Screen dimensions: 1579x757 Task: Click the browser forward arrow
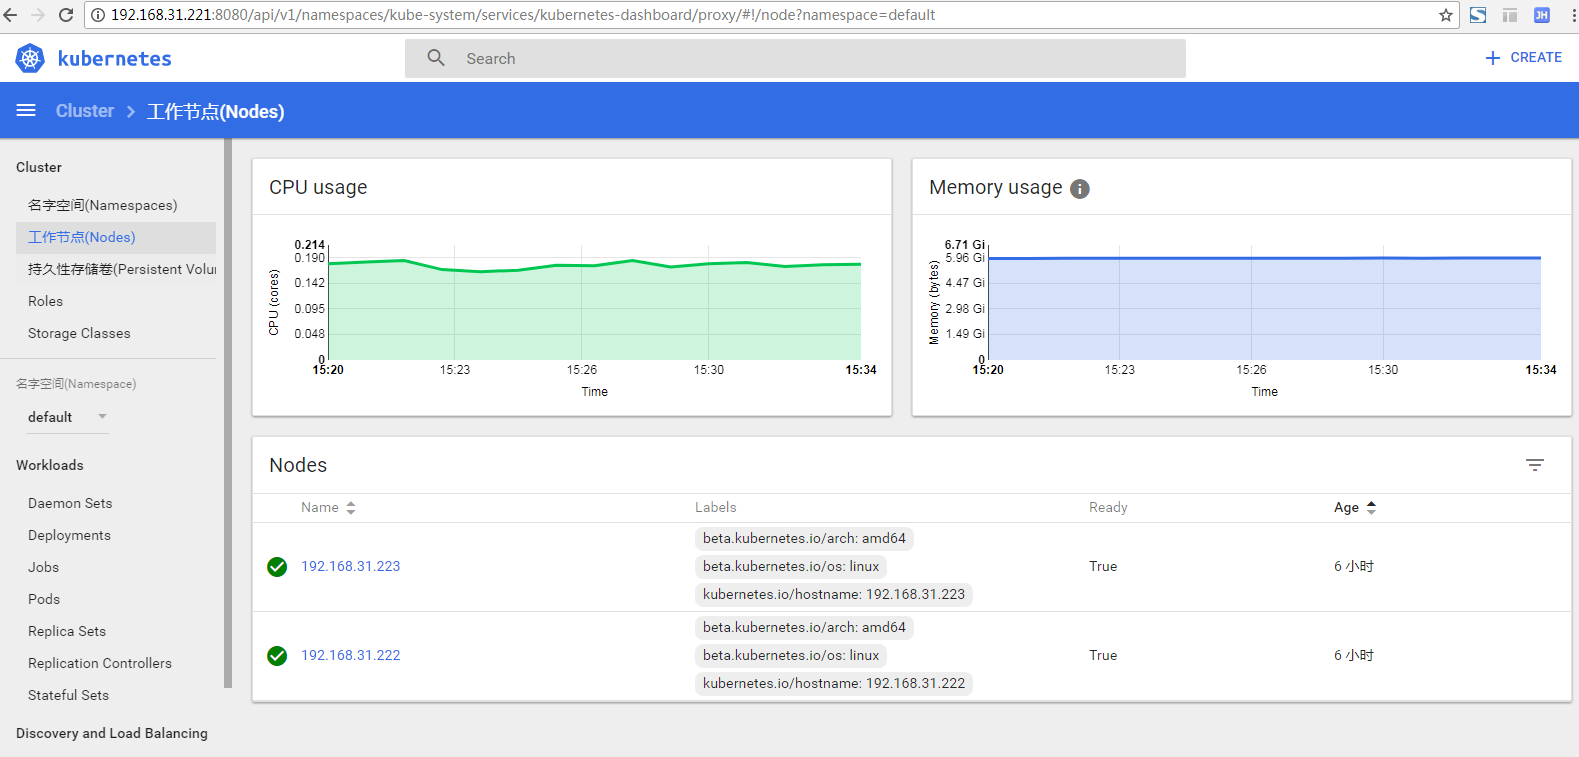(38, 15)
